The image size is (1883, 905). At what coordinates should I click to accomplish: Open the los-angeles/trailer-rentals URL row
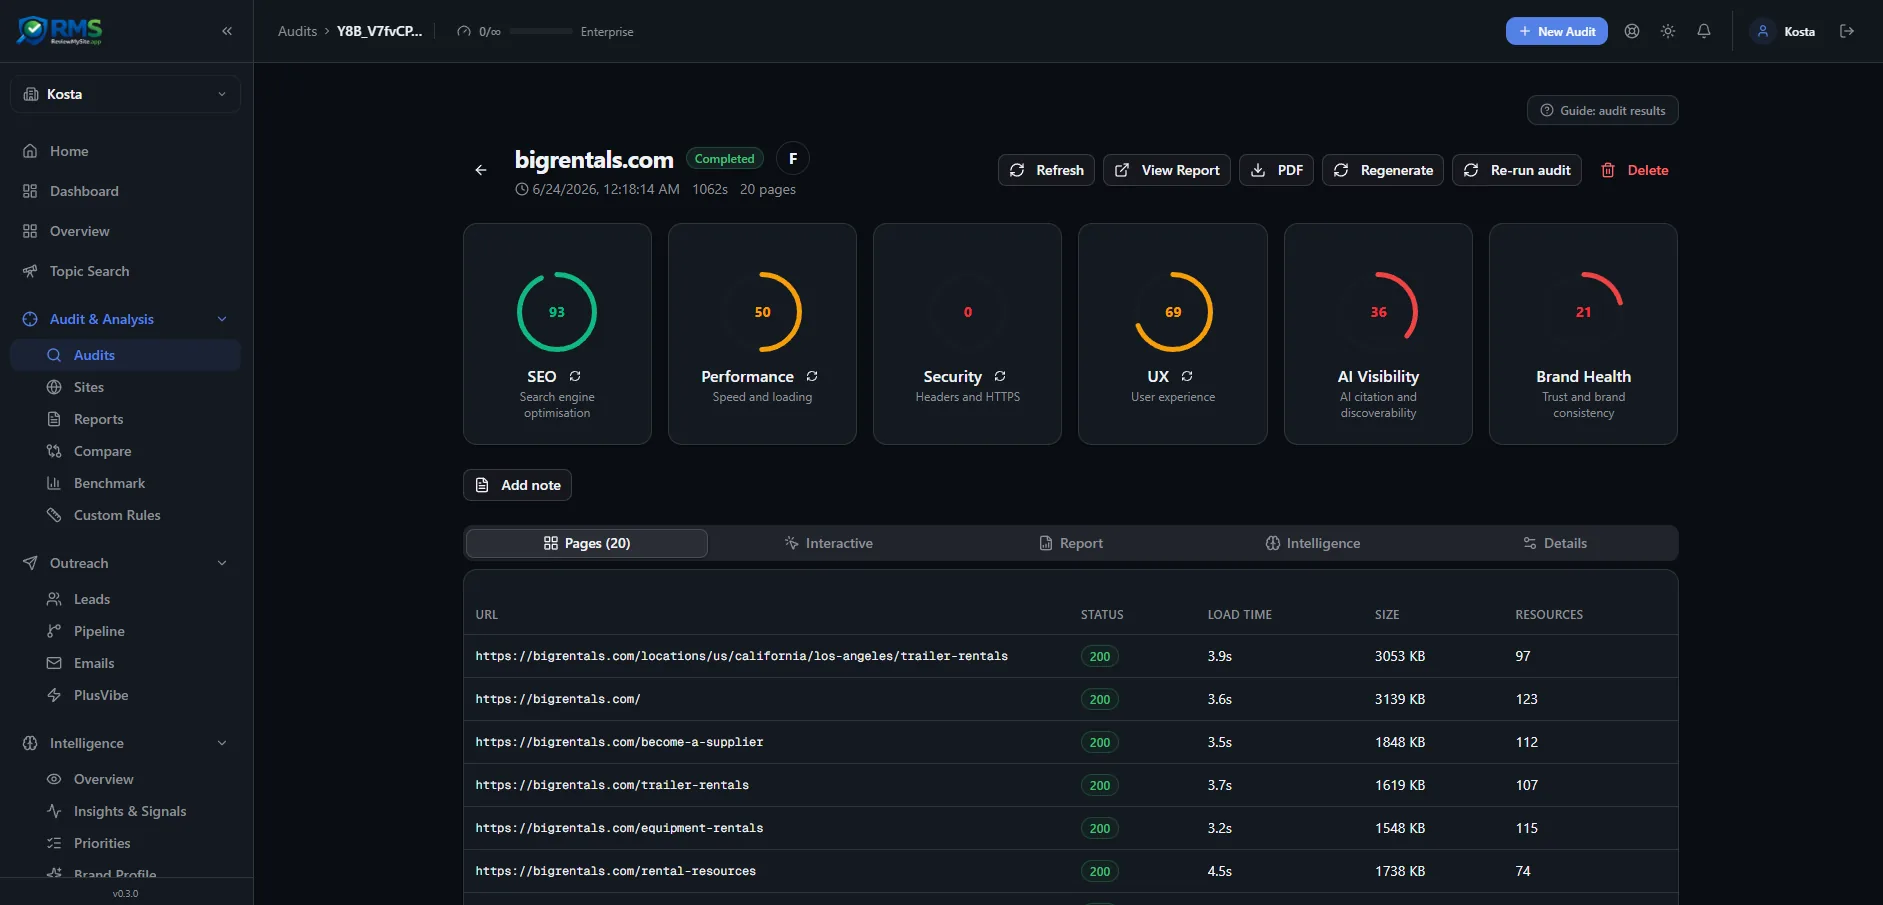coord(1070,656)
